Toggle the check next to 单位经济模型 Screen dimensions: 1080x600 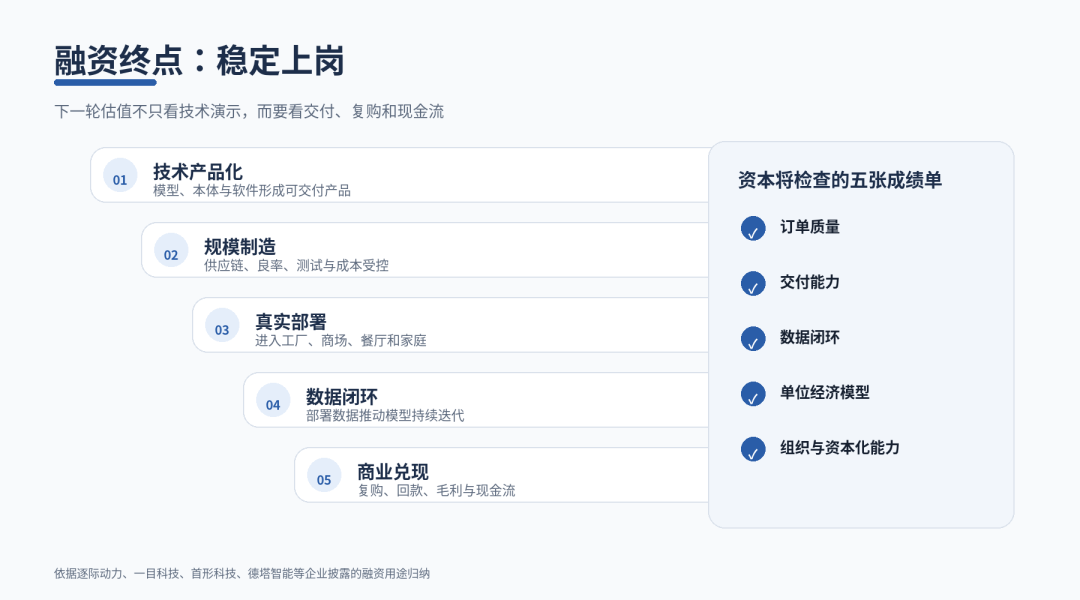[753, 393]
